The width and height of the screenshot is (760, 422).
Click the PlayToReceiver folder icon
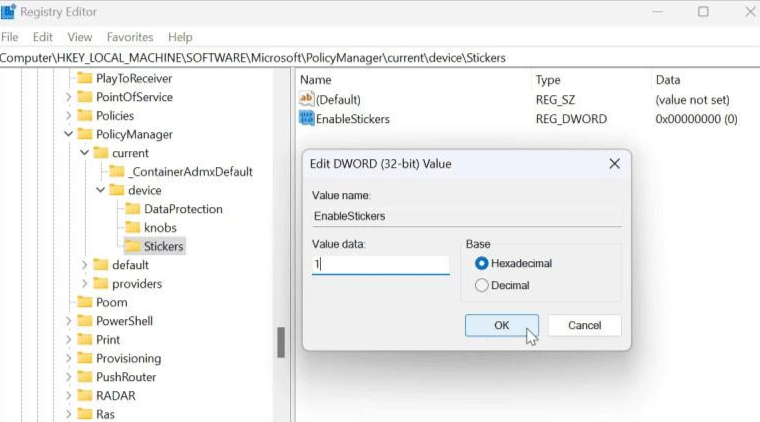(84, 78)
